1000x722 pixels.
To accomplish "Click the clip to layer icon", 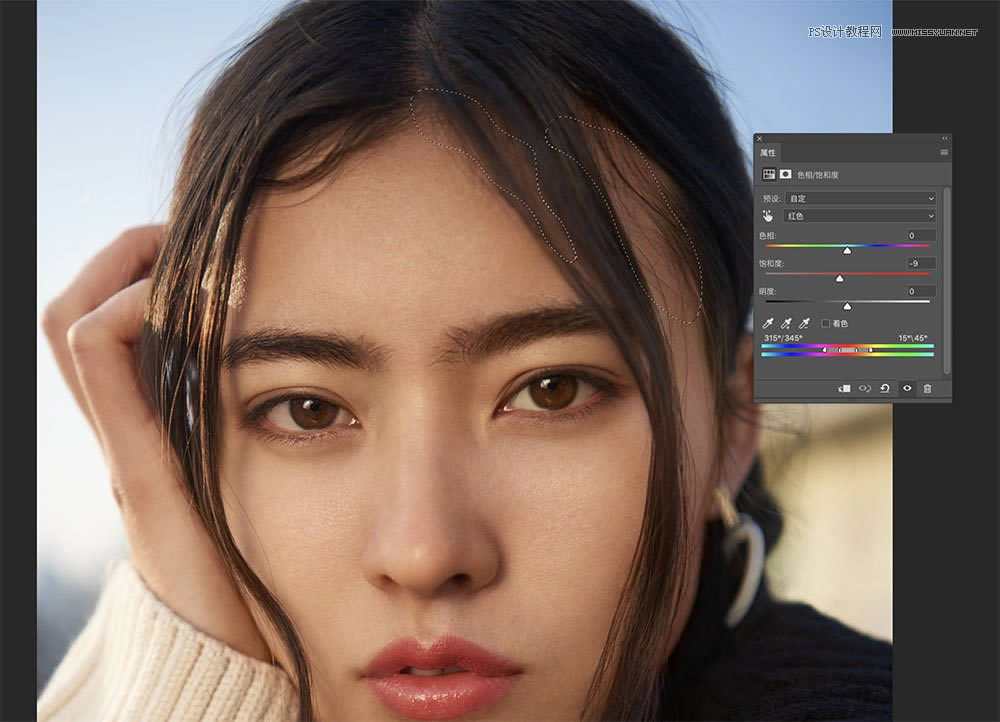I will click(x=844, y=388).
